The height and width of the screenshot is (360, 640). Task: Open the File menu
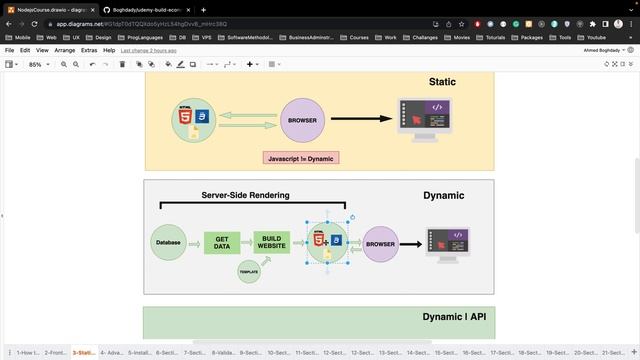point(9,50)
